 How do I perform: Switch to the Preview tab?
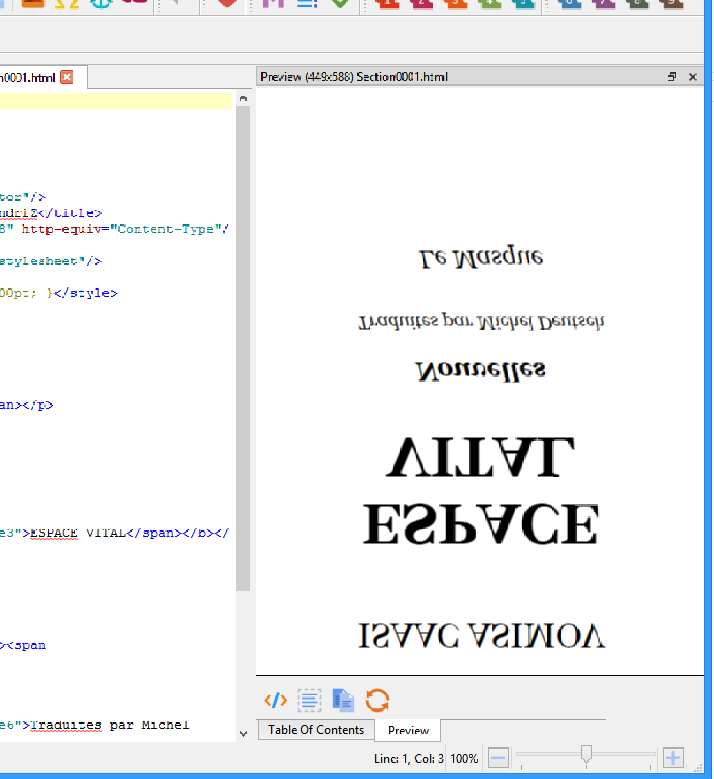(x=408, y=730)
